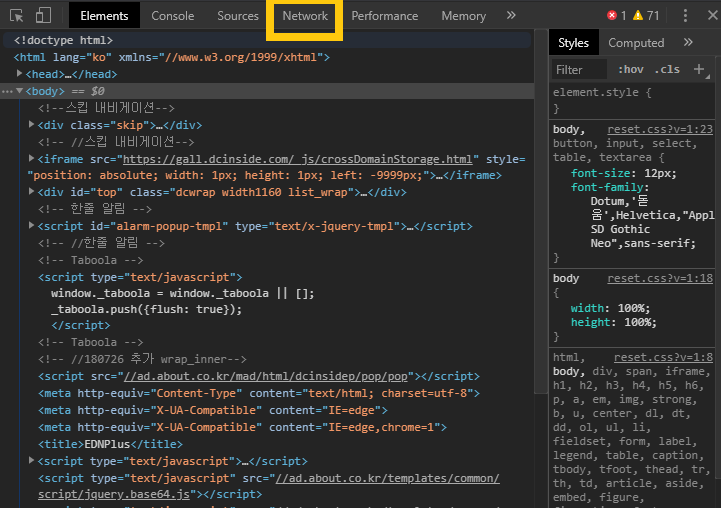Toggle :hov element state panel
The height and width of the screenshot is (508, 721).
[630, 69]
